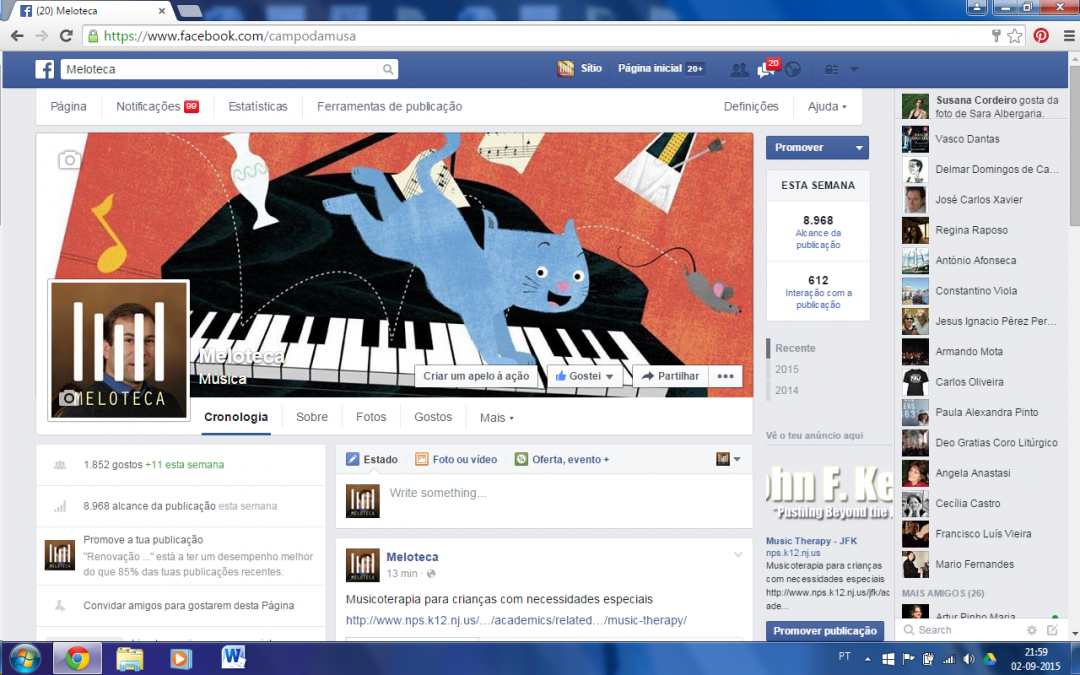Click the globe notifications icon

792,69
